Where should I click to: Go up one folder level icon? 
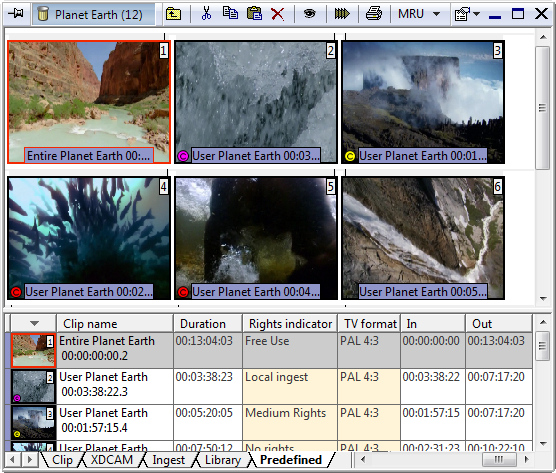coord(173,14)
